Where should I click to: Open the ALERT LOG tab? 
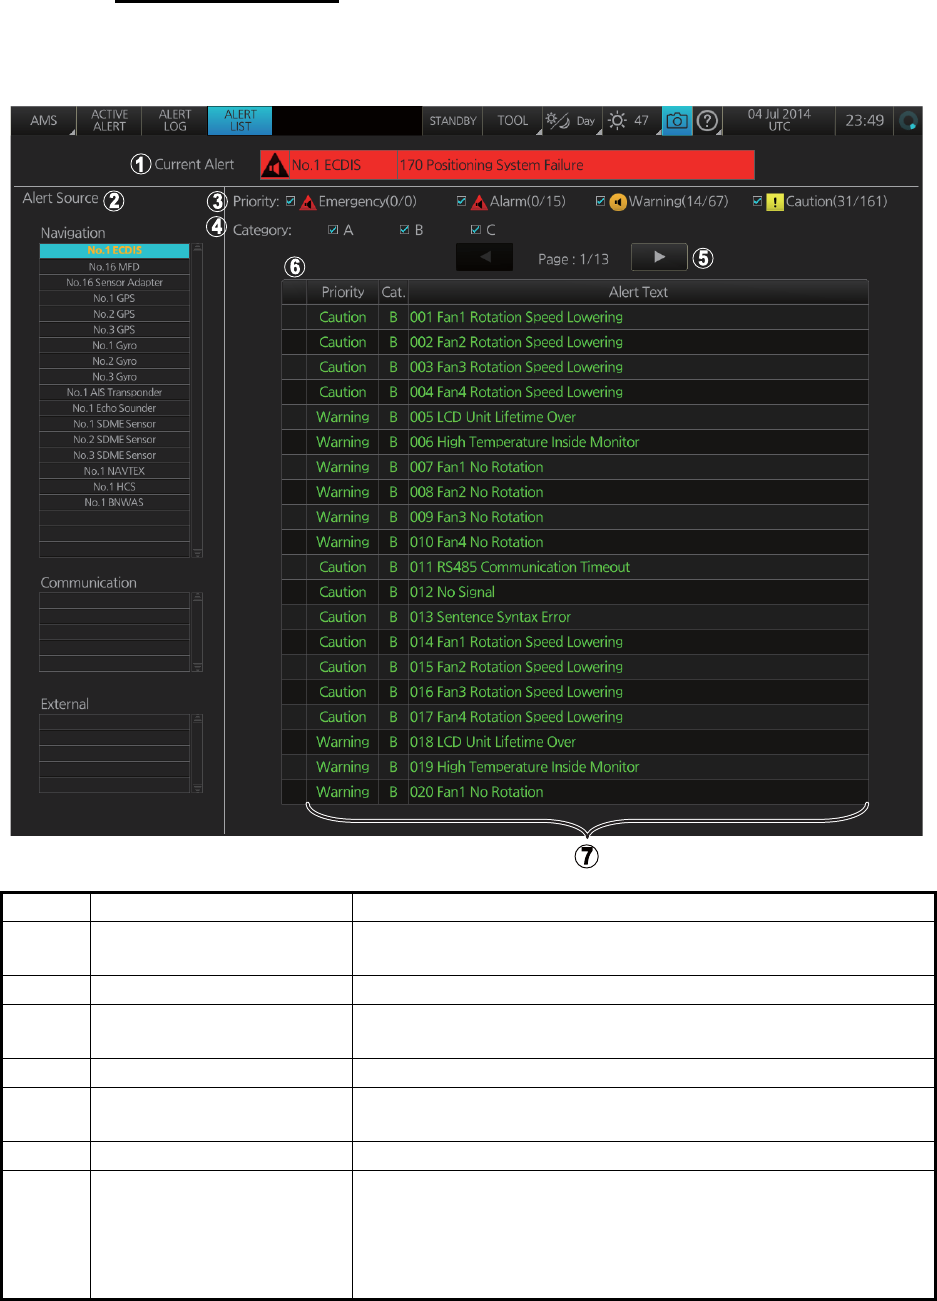tap(175, 120)
